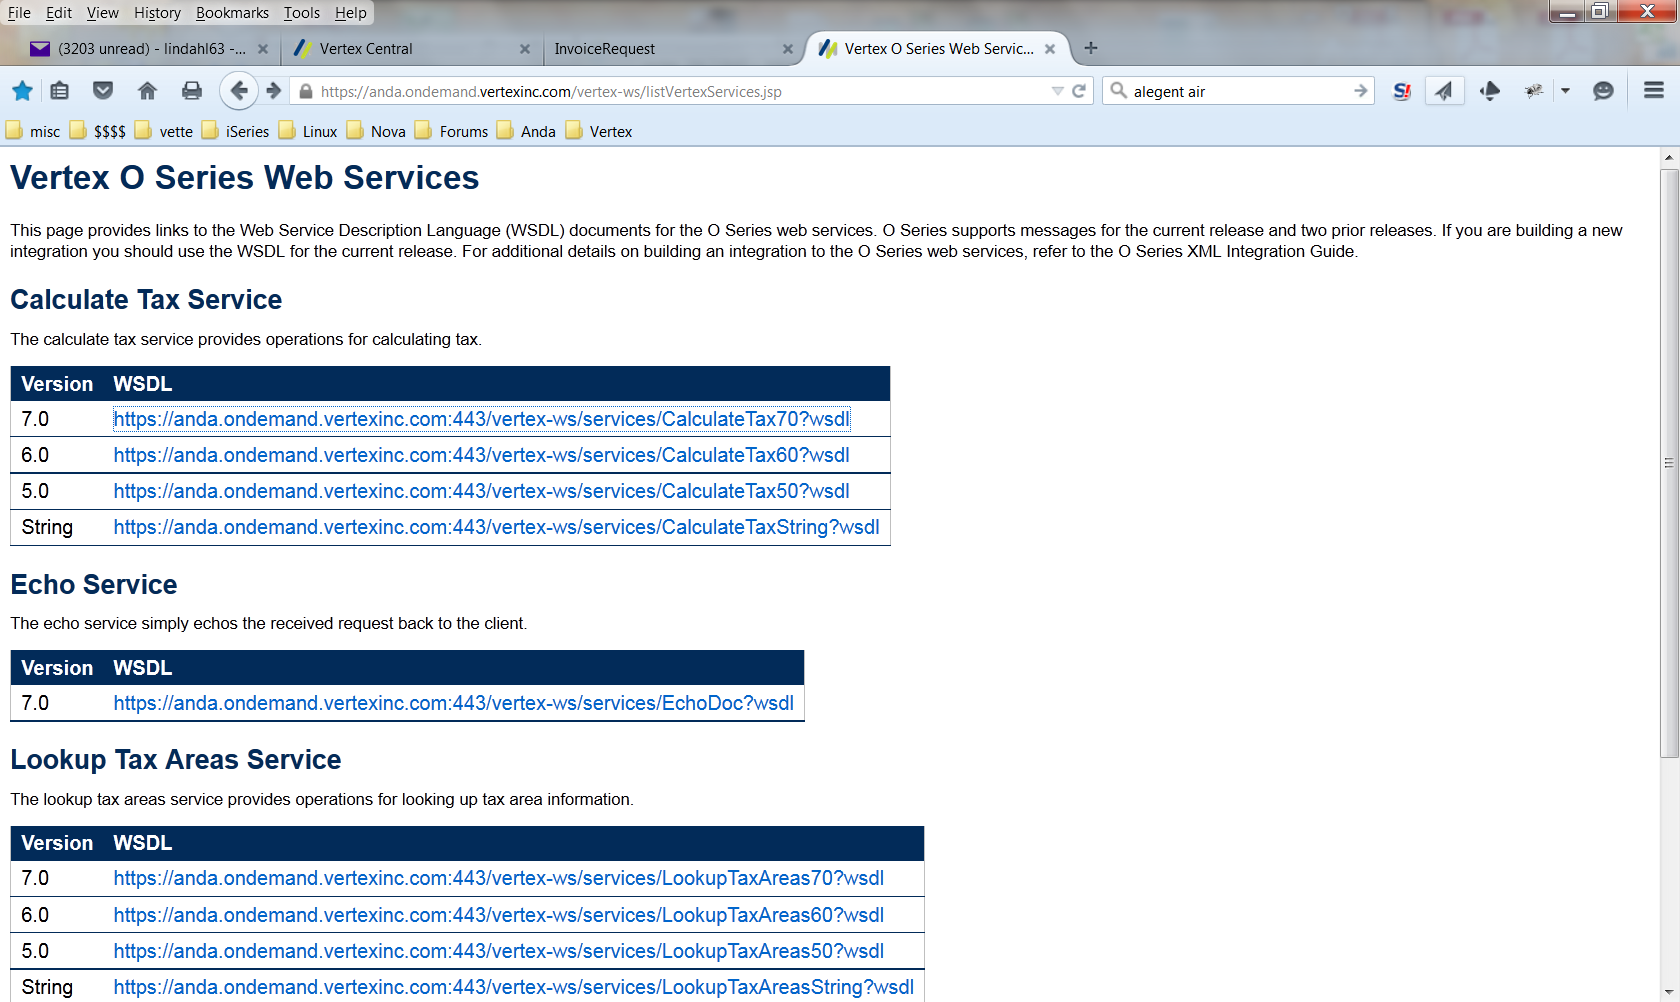This screenshot has width=1680, height=1002.
Task: Open the Vertex bookmarks folder
Action: [599, 131]
